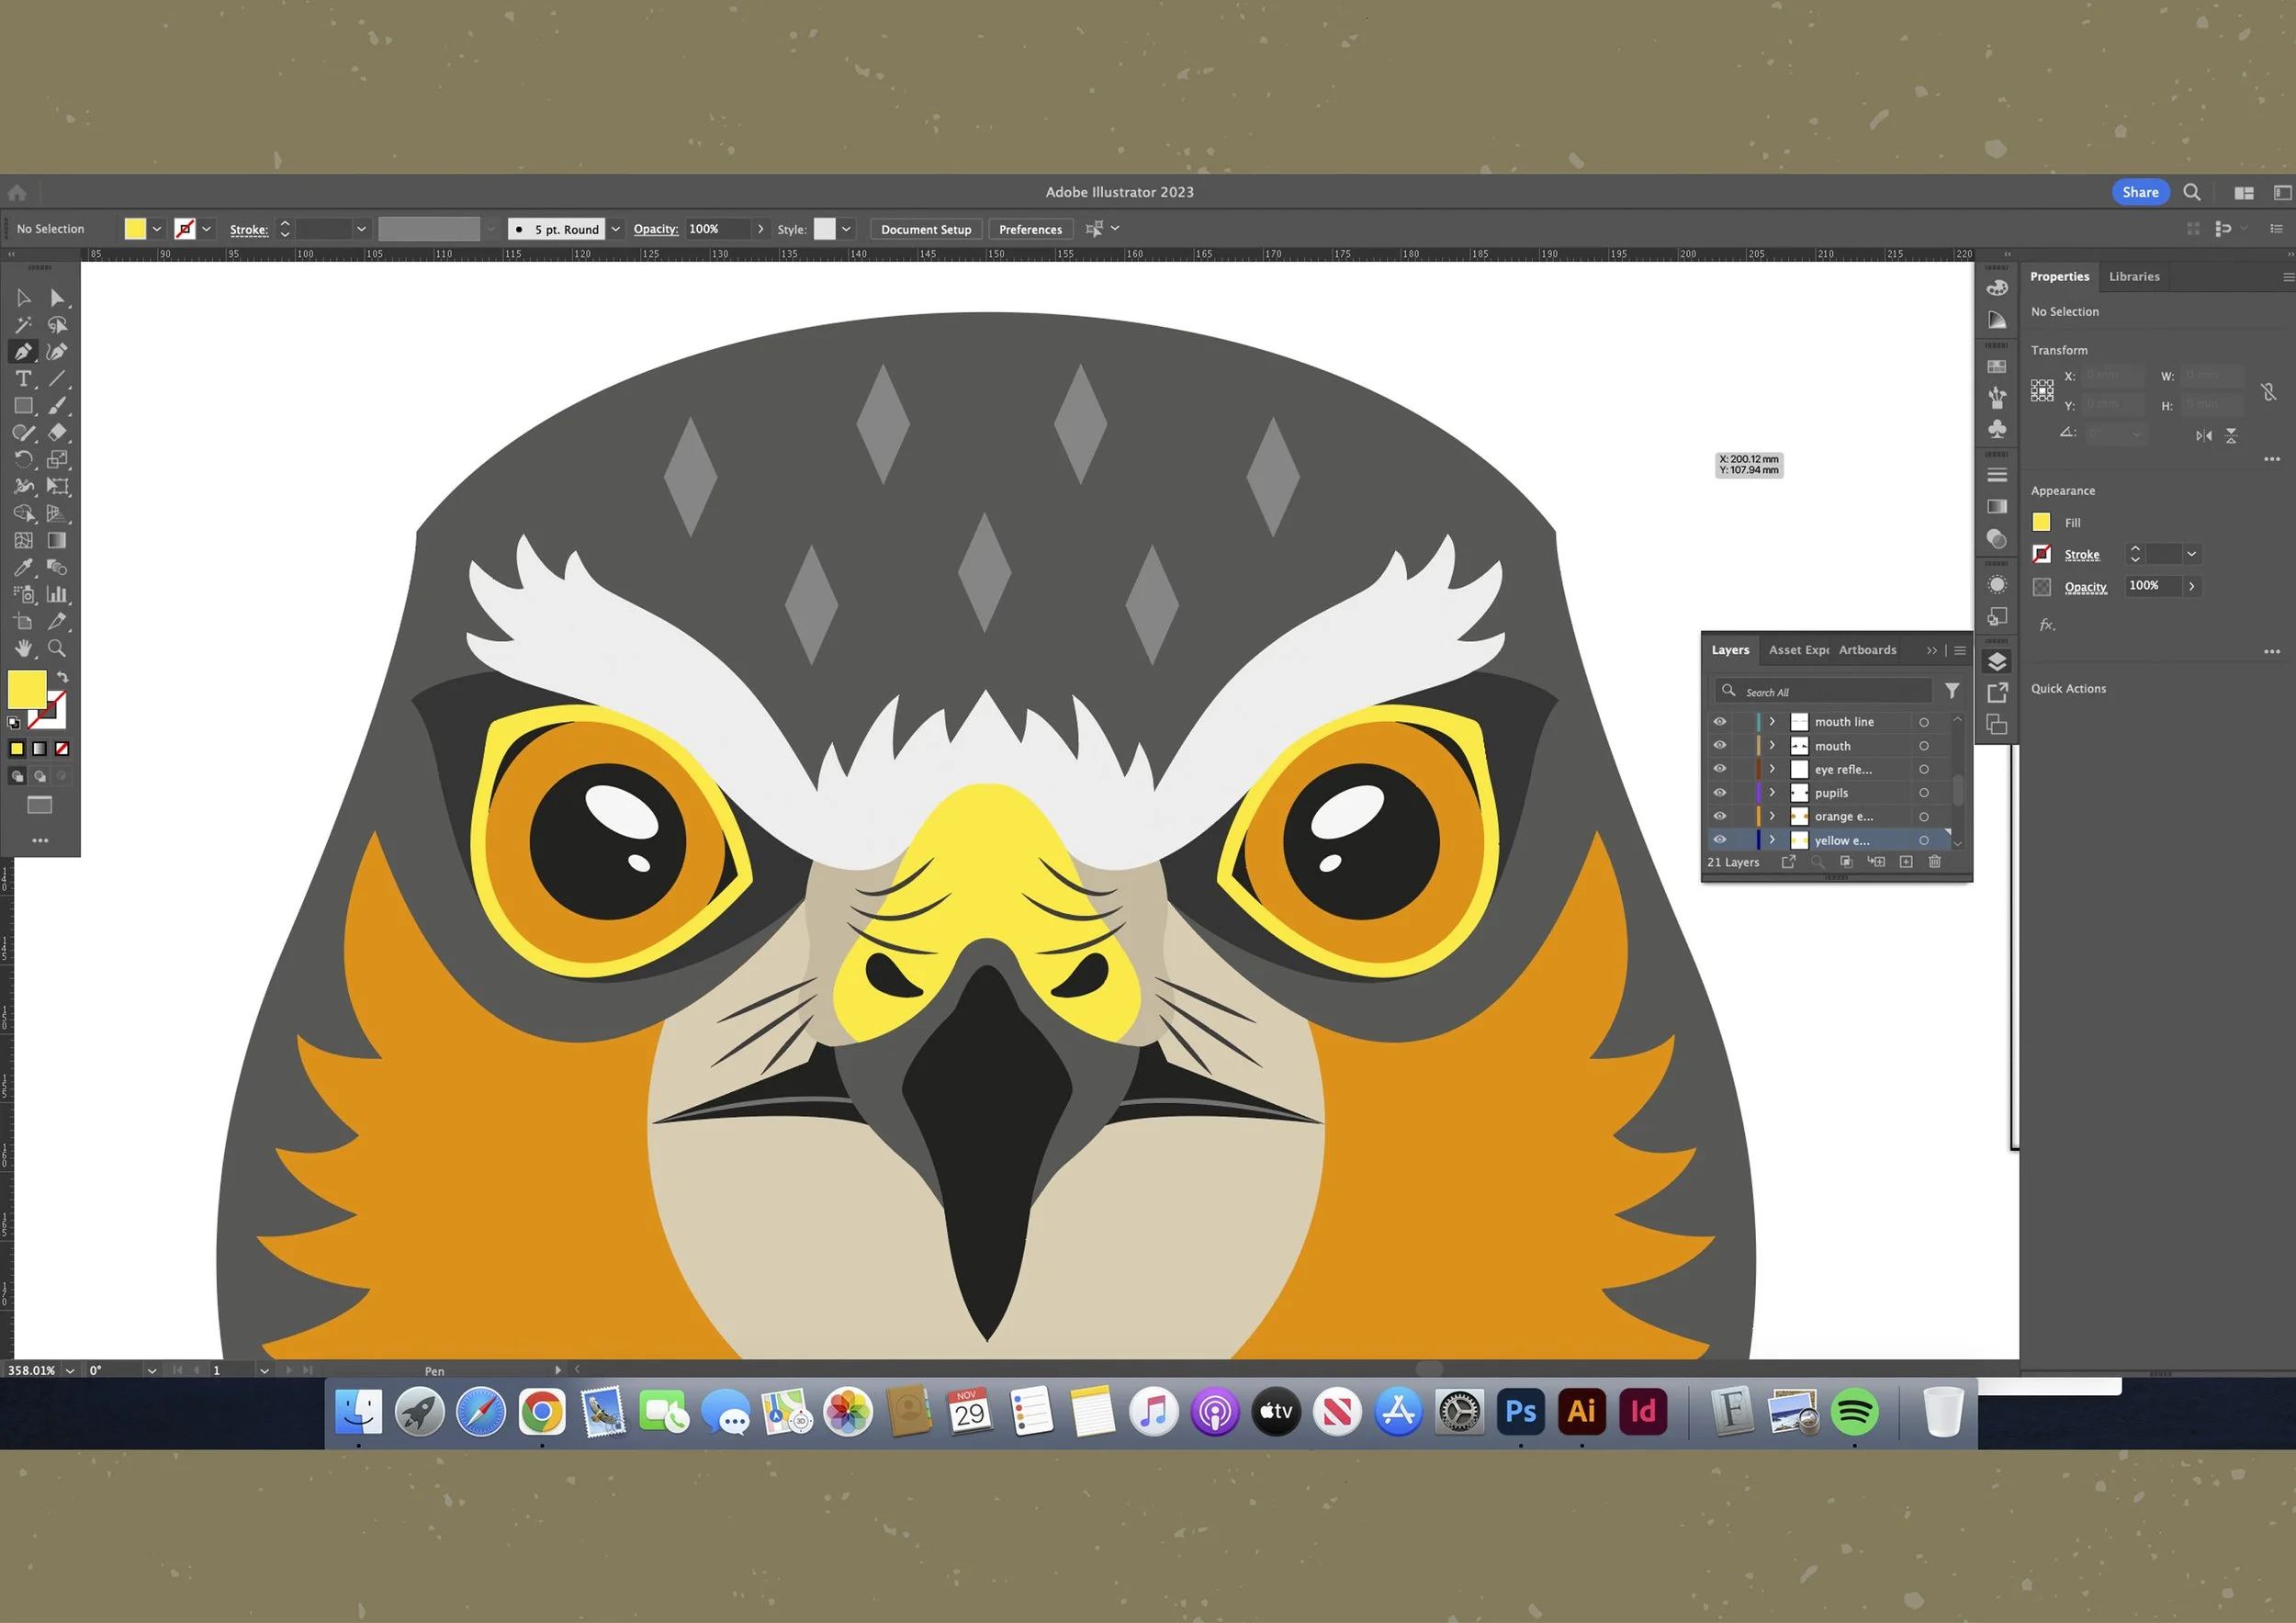Screen dimensions: 2296x1623
Task: Select the Gradient tool
Action: pyautogui.click(x=57, y=541)
